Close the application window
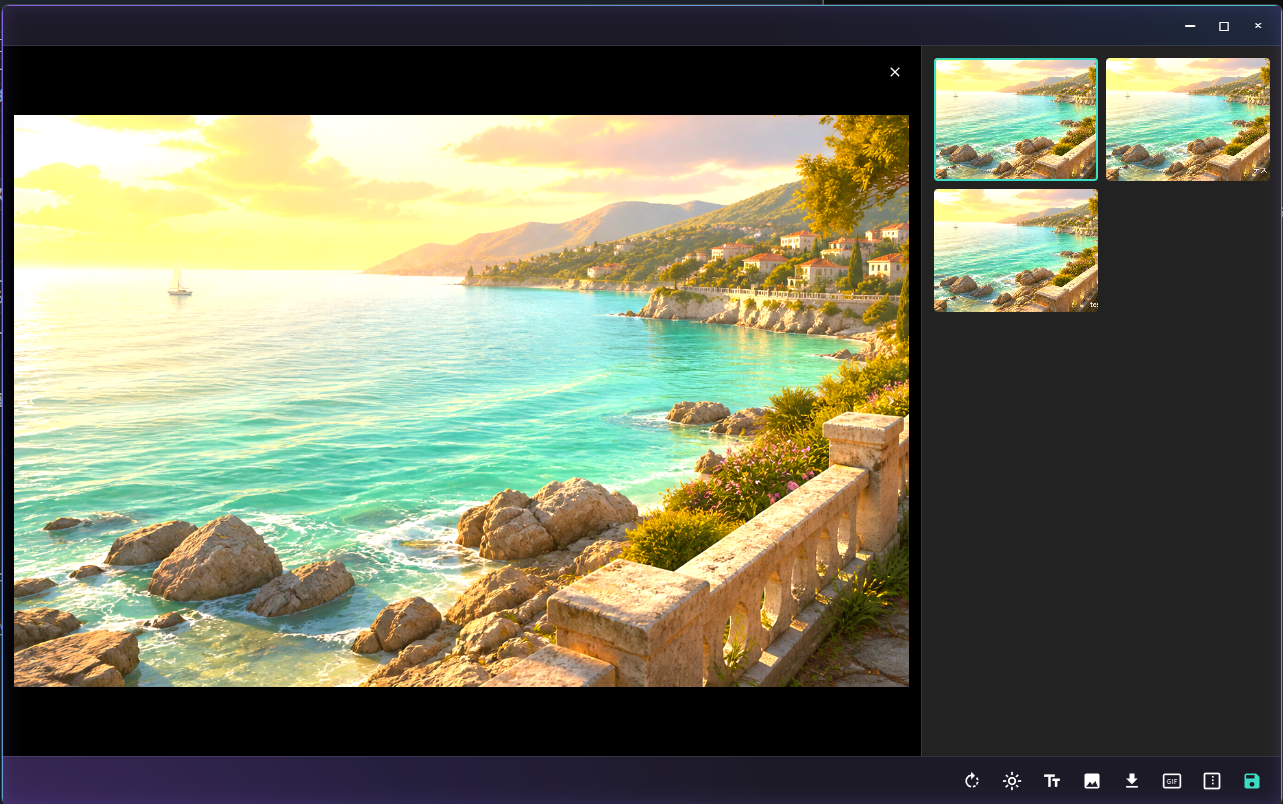The height and width of the screenshot is (804, 1283). click(1258, 26)
